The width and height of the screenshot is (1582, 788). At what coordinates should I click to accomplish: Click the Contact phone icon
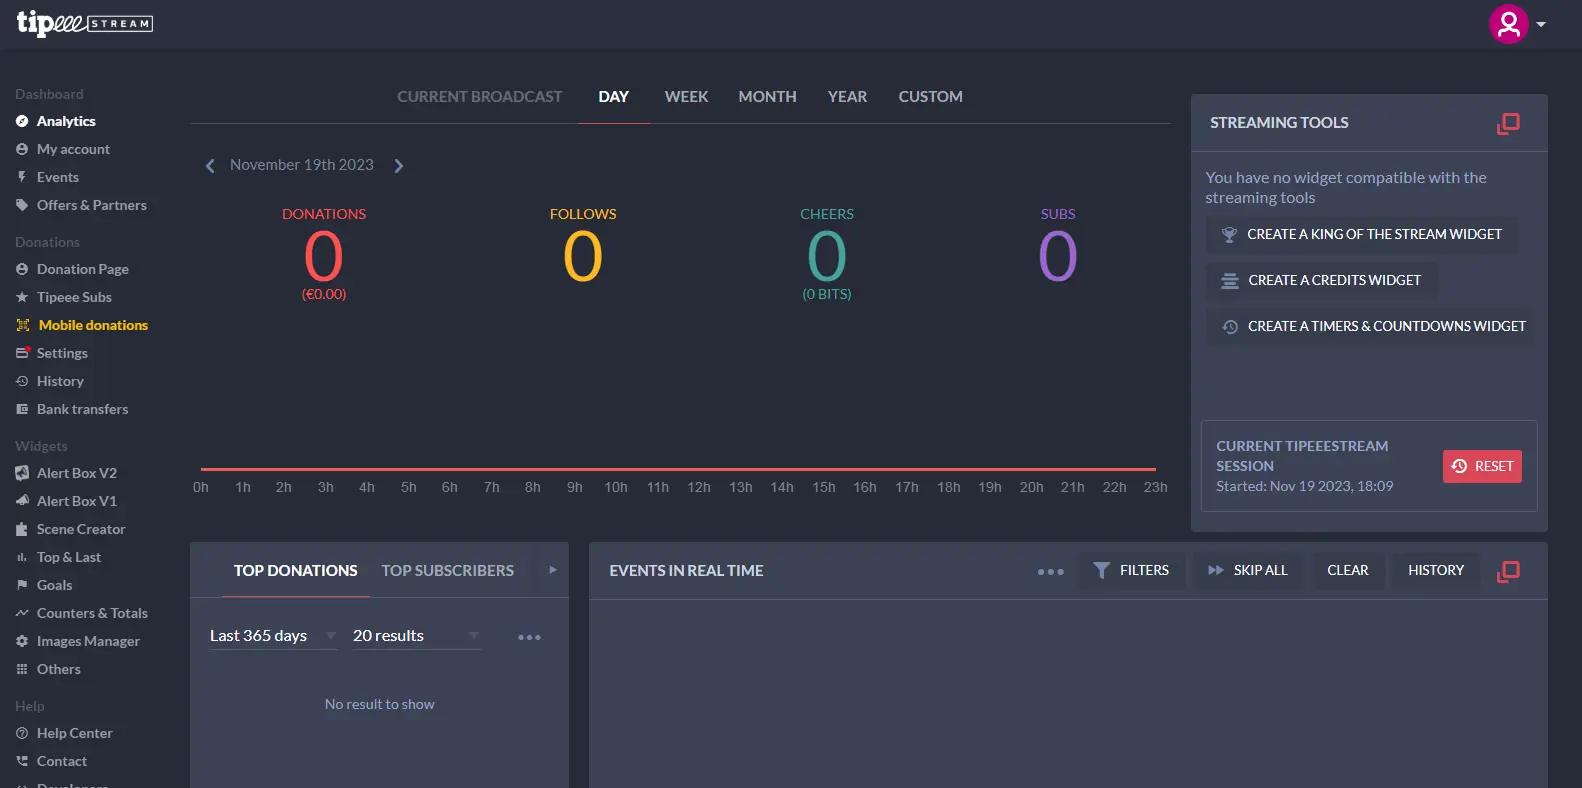pos(22,761)
